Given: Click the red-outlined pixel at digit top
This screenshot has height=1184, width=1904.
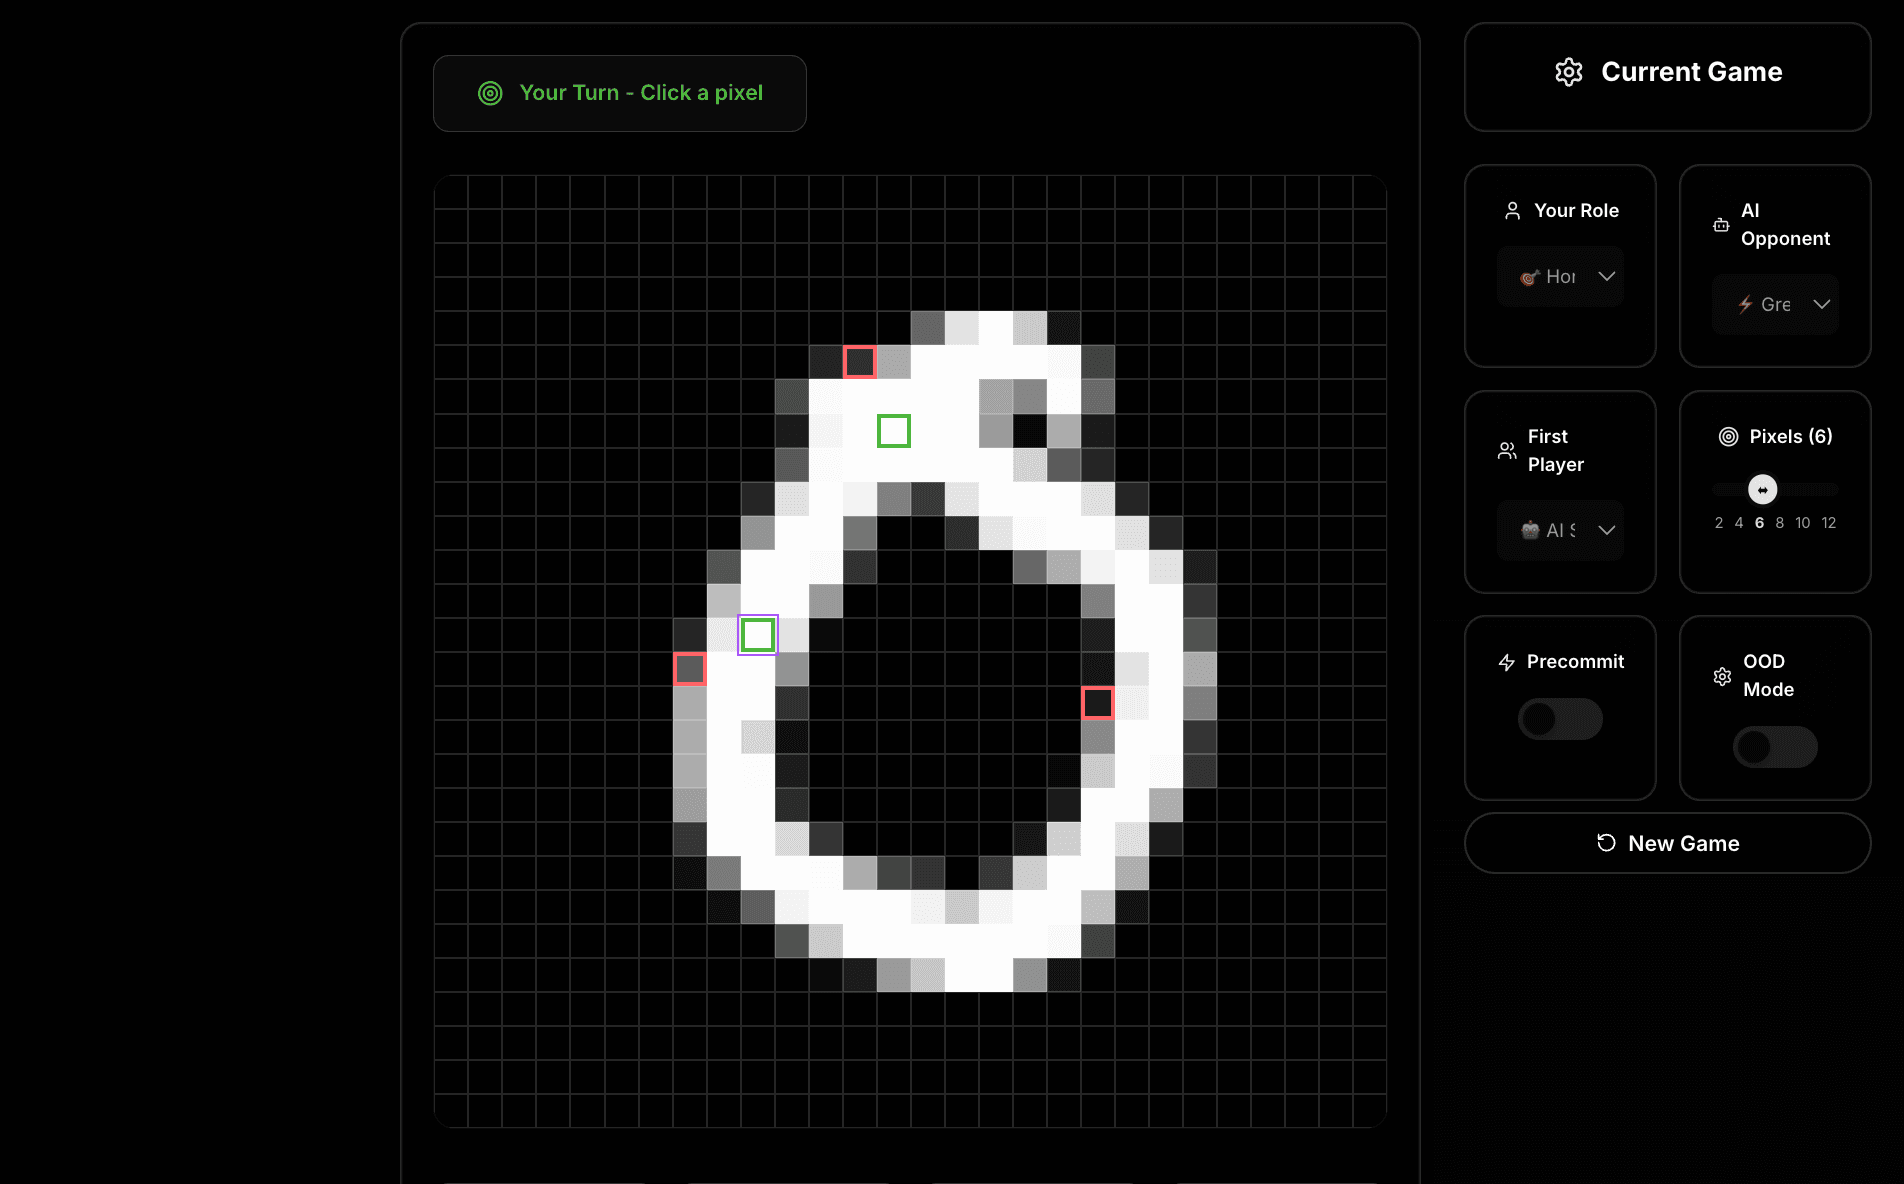Looking at the screenshot, I should tap(860, 362).
